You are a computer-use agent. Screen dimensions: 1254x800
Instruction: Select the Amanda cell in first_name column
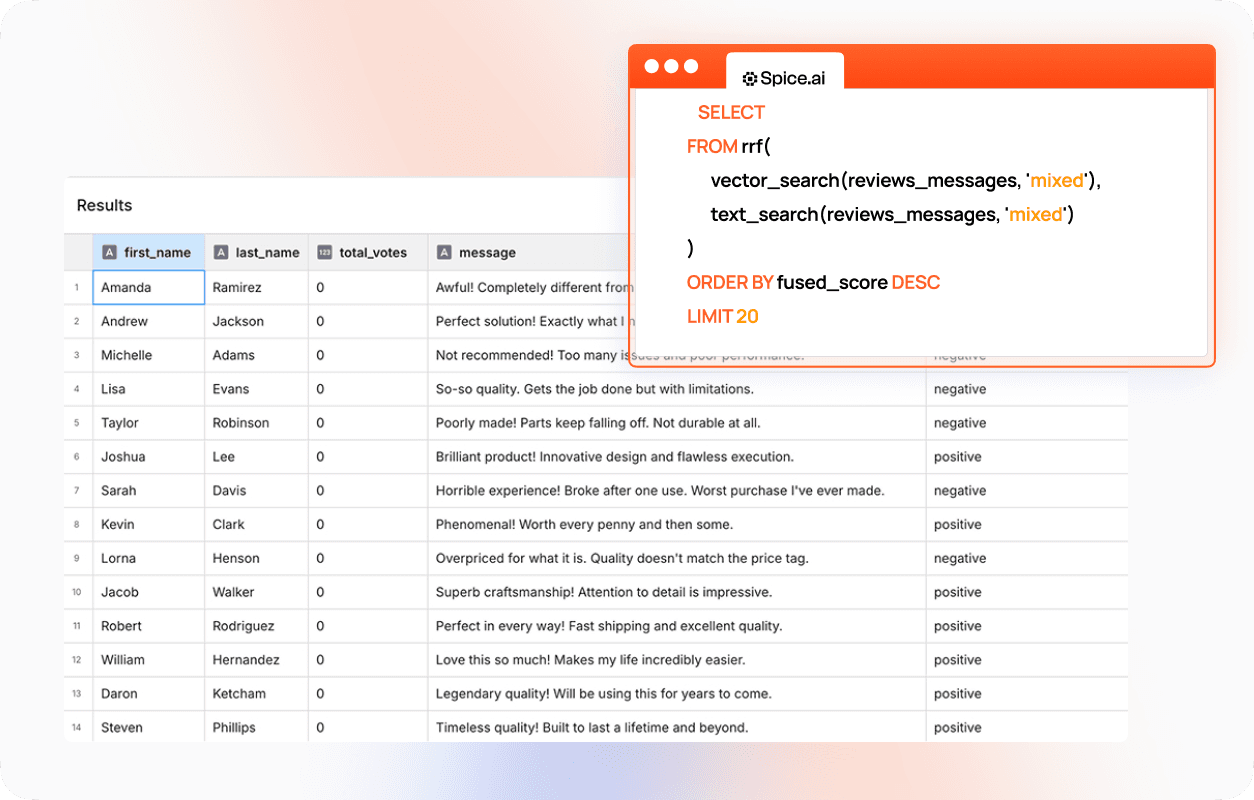(x=148, y=288)
